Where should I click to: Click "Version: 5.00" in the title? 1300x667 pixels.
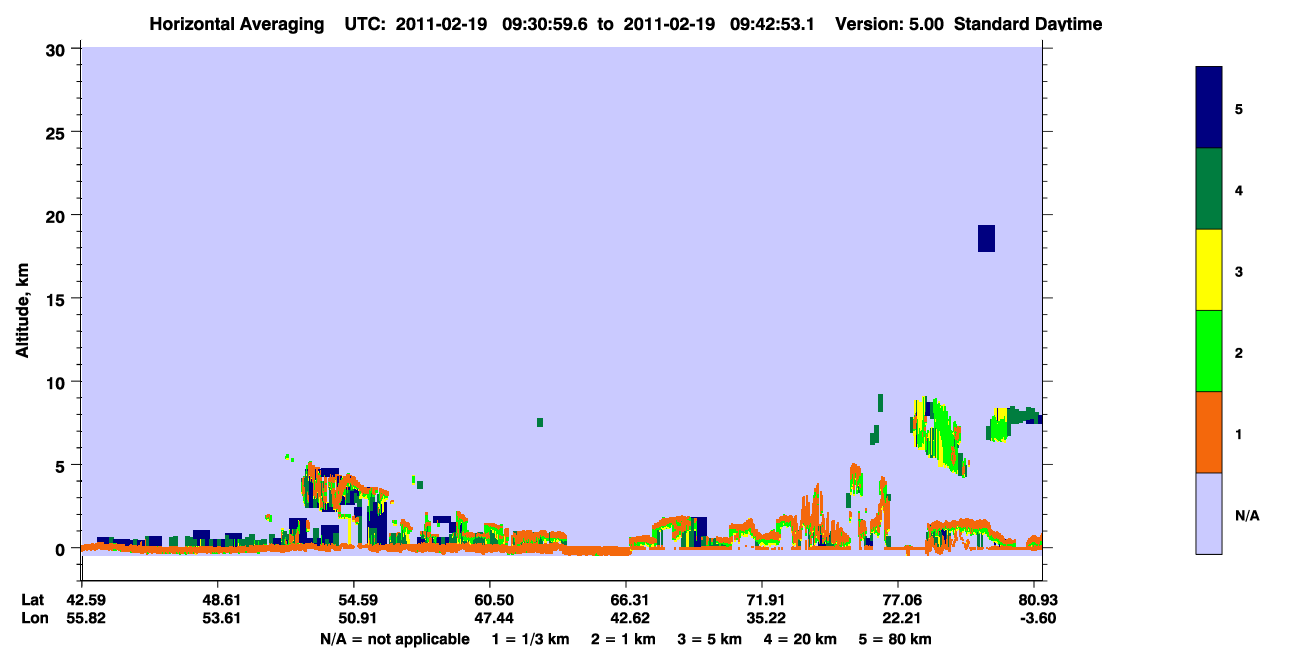[889, 24]
